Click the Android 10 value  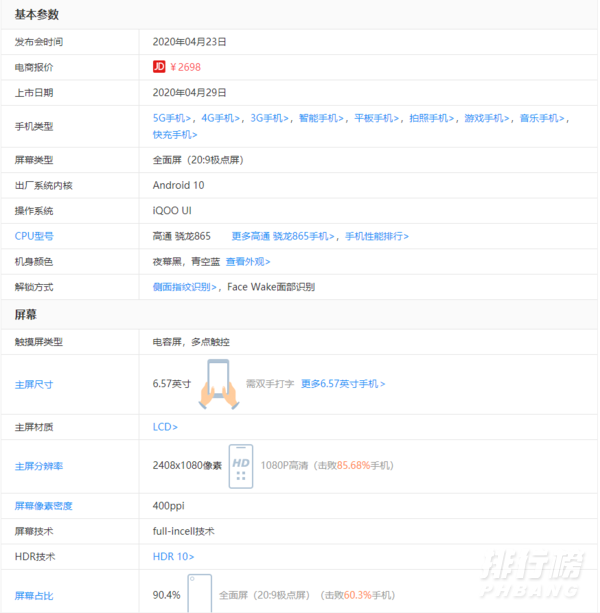point(179,185)
